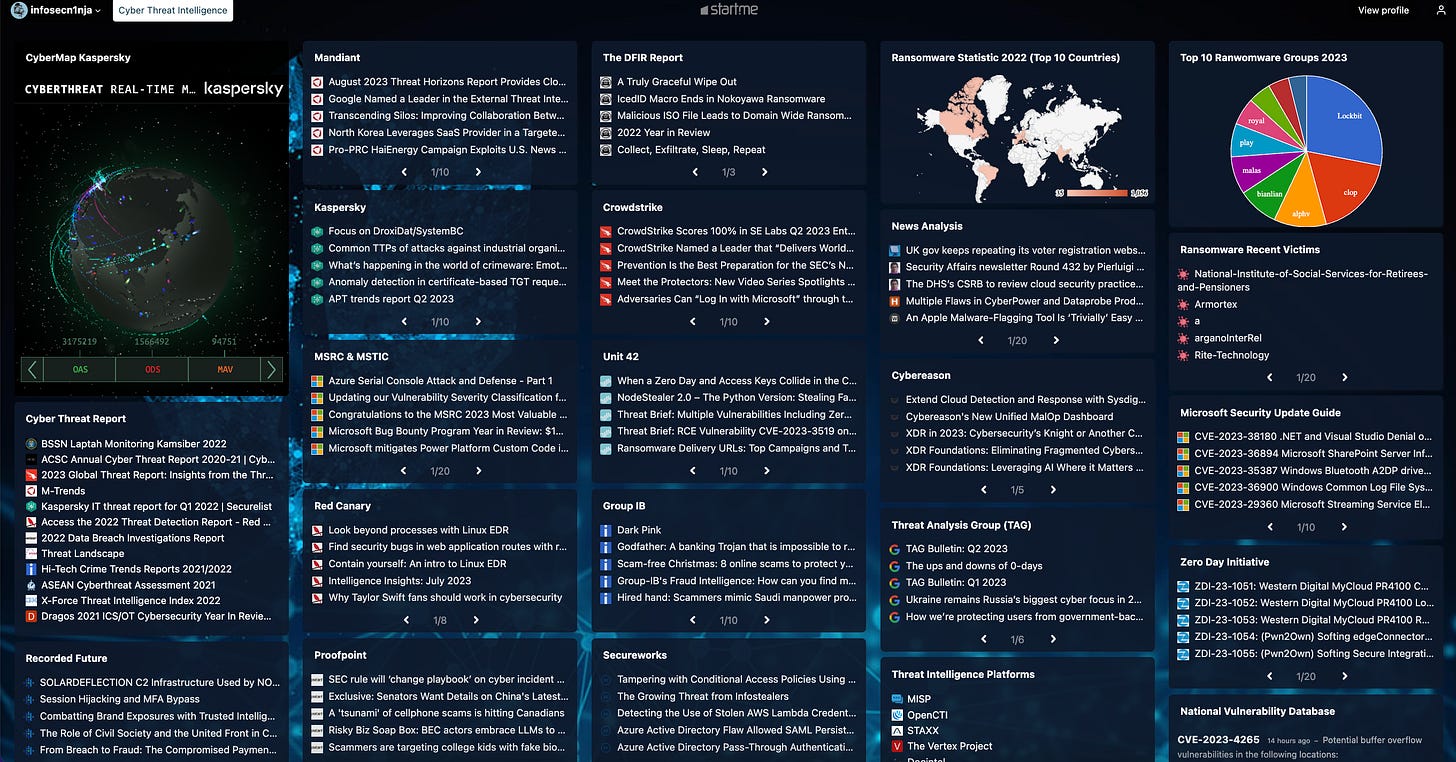Click Kaspersky icon beside Focus on DroxiDat/SystemBC
The height and width of the screenshot is (762, 1456).
tap(317, 231)
